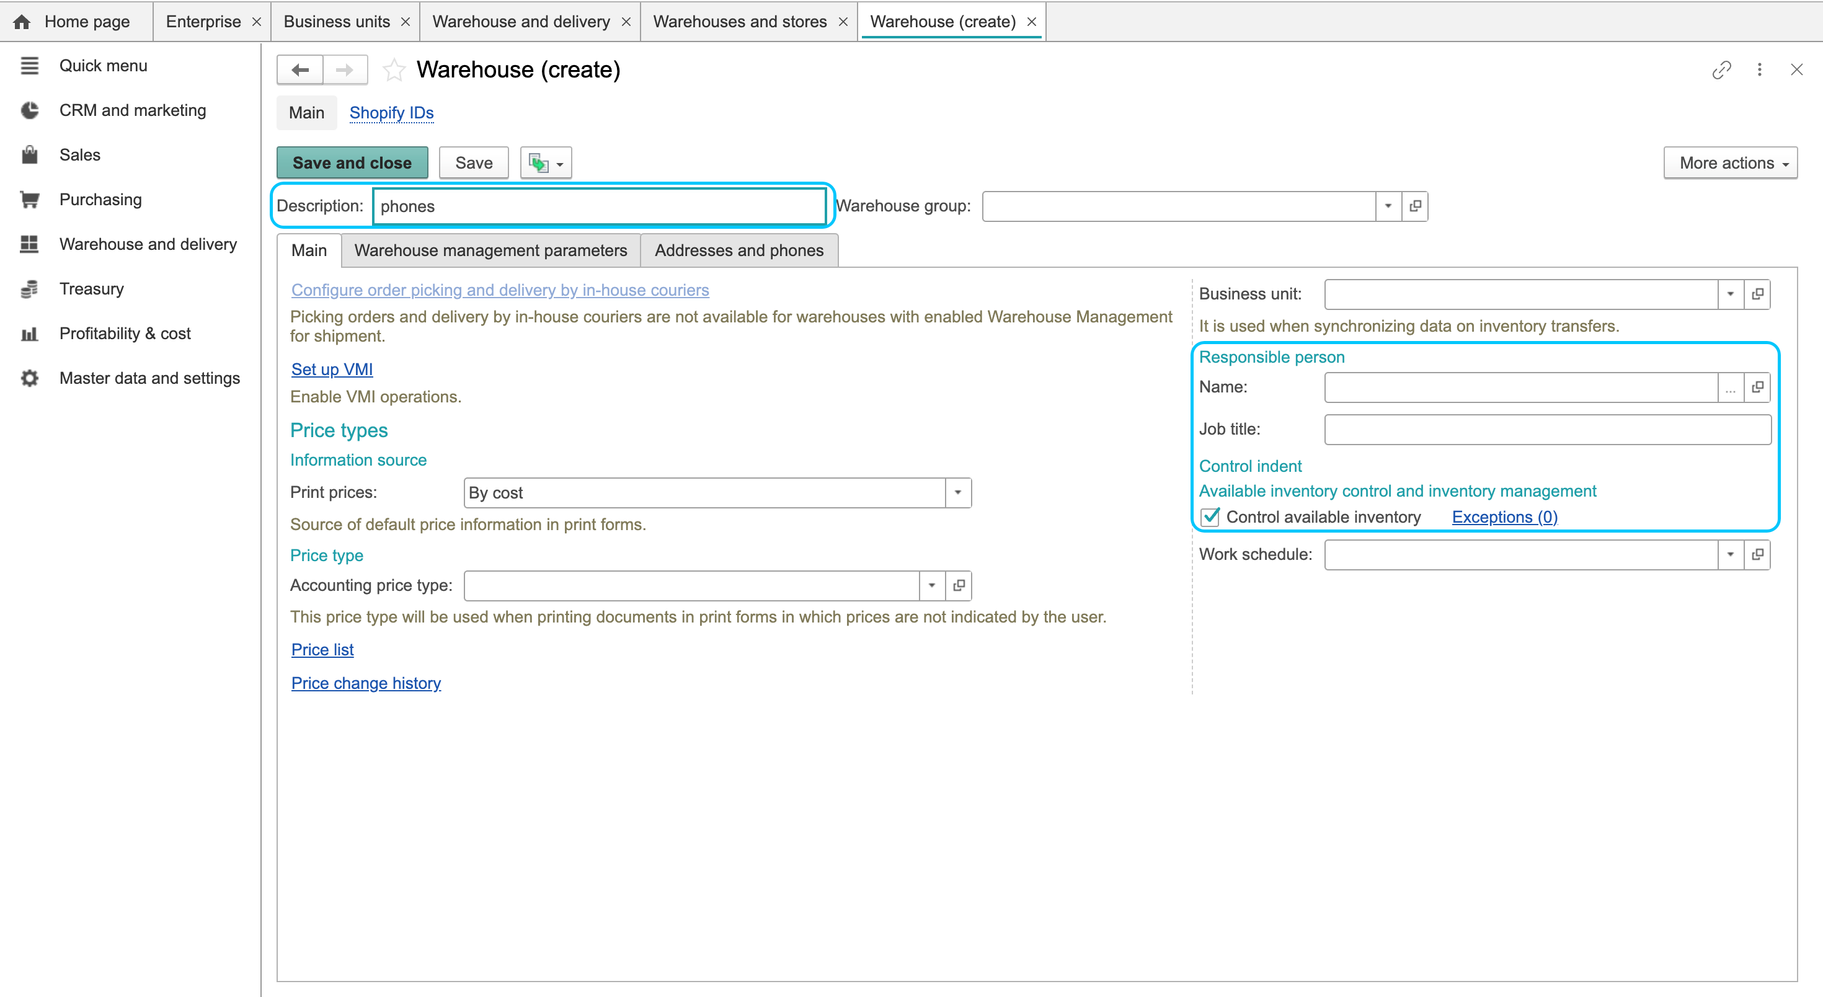The height and width of the screenshot is (997, 1823).
Task: Open the Exceptions (0) link
Action: 1504,517
